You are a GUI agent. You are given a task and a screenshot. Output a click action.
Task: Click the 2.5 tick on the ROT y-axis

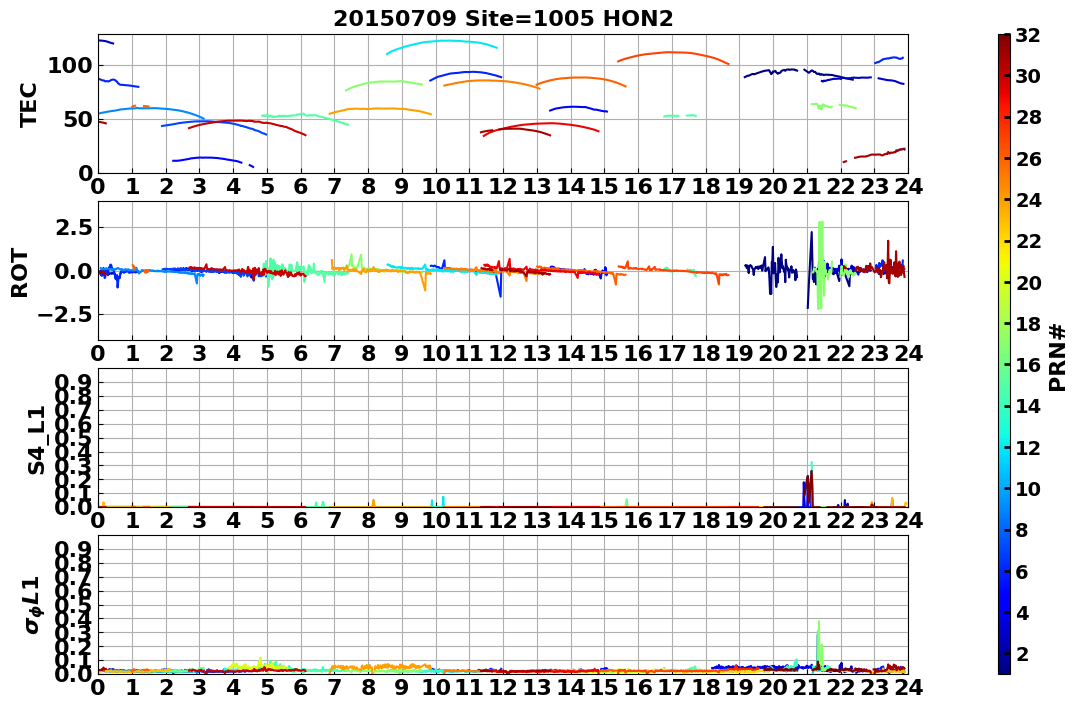pyautogui.click(x=73, y=227)
